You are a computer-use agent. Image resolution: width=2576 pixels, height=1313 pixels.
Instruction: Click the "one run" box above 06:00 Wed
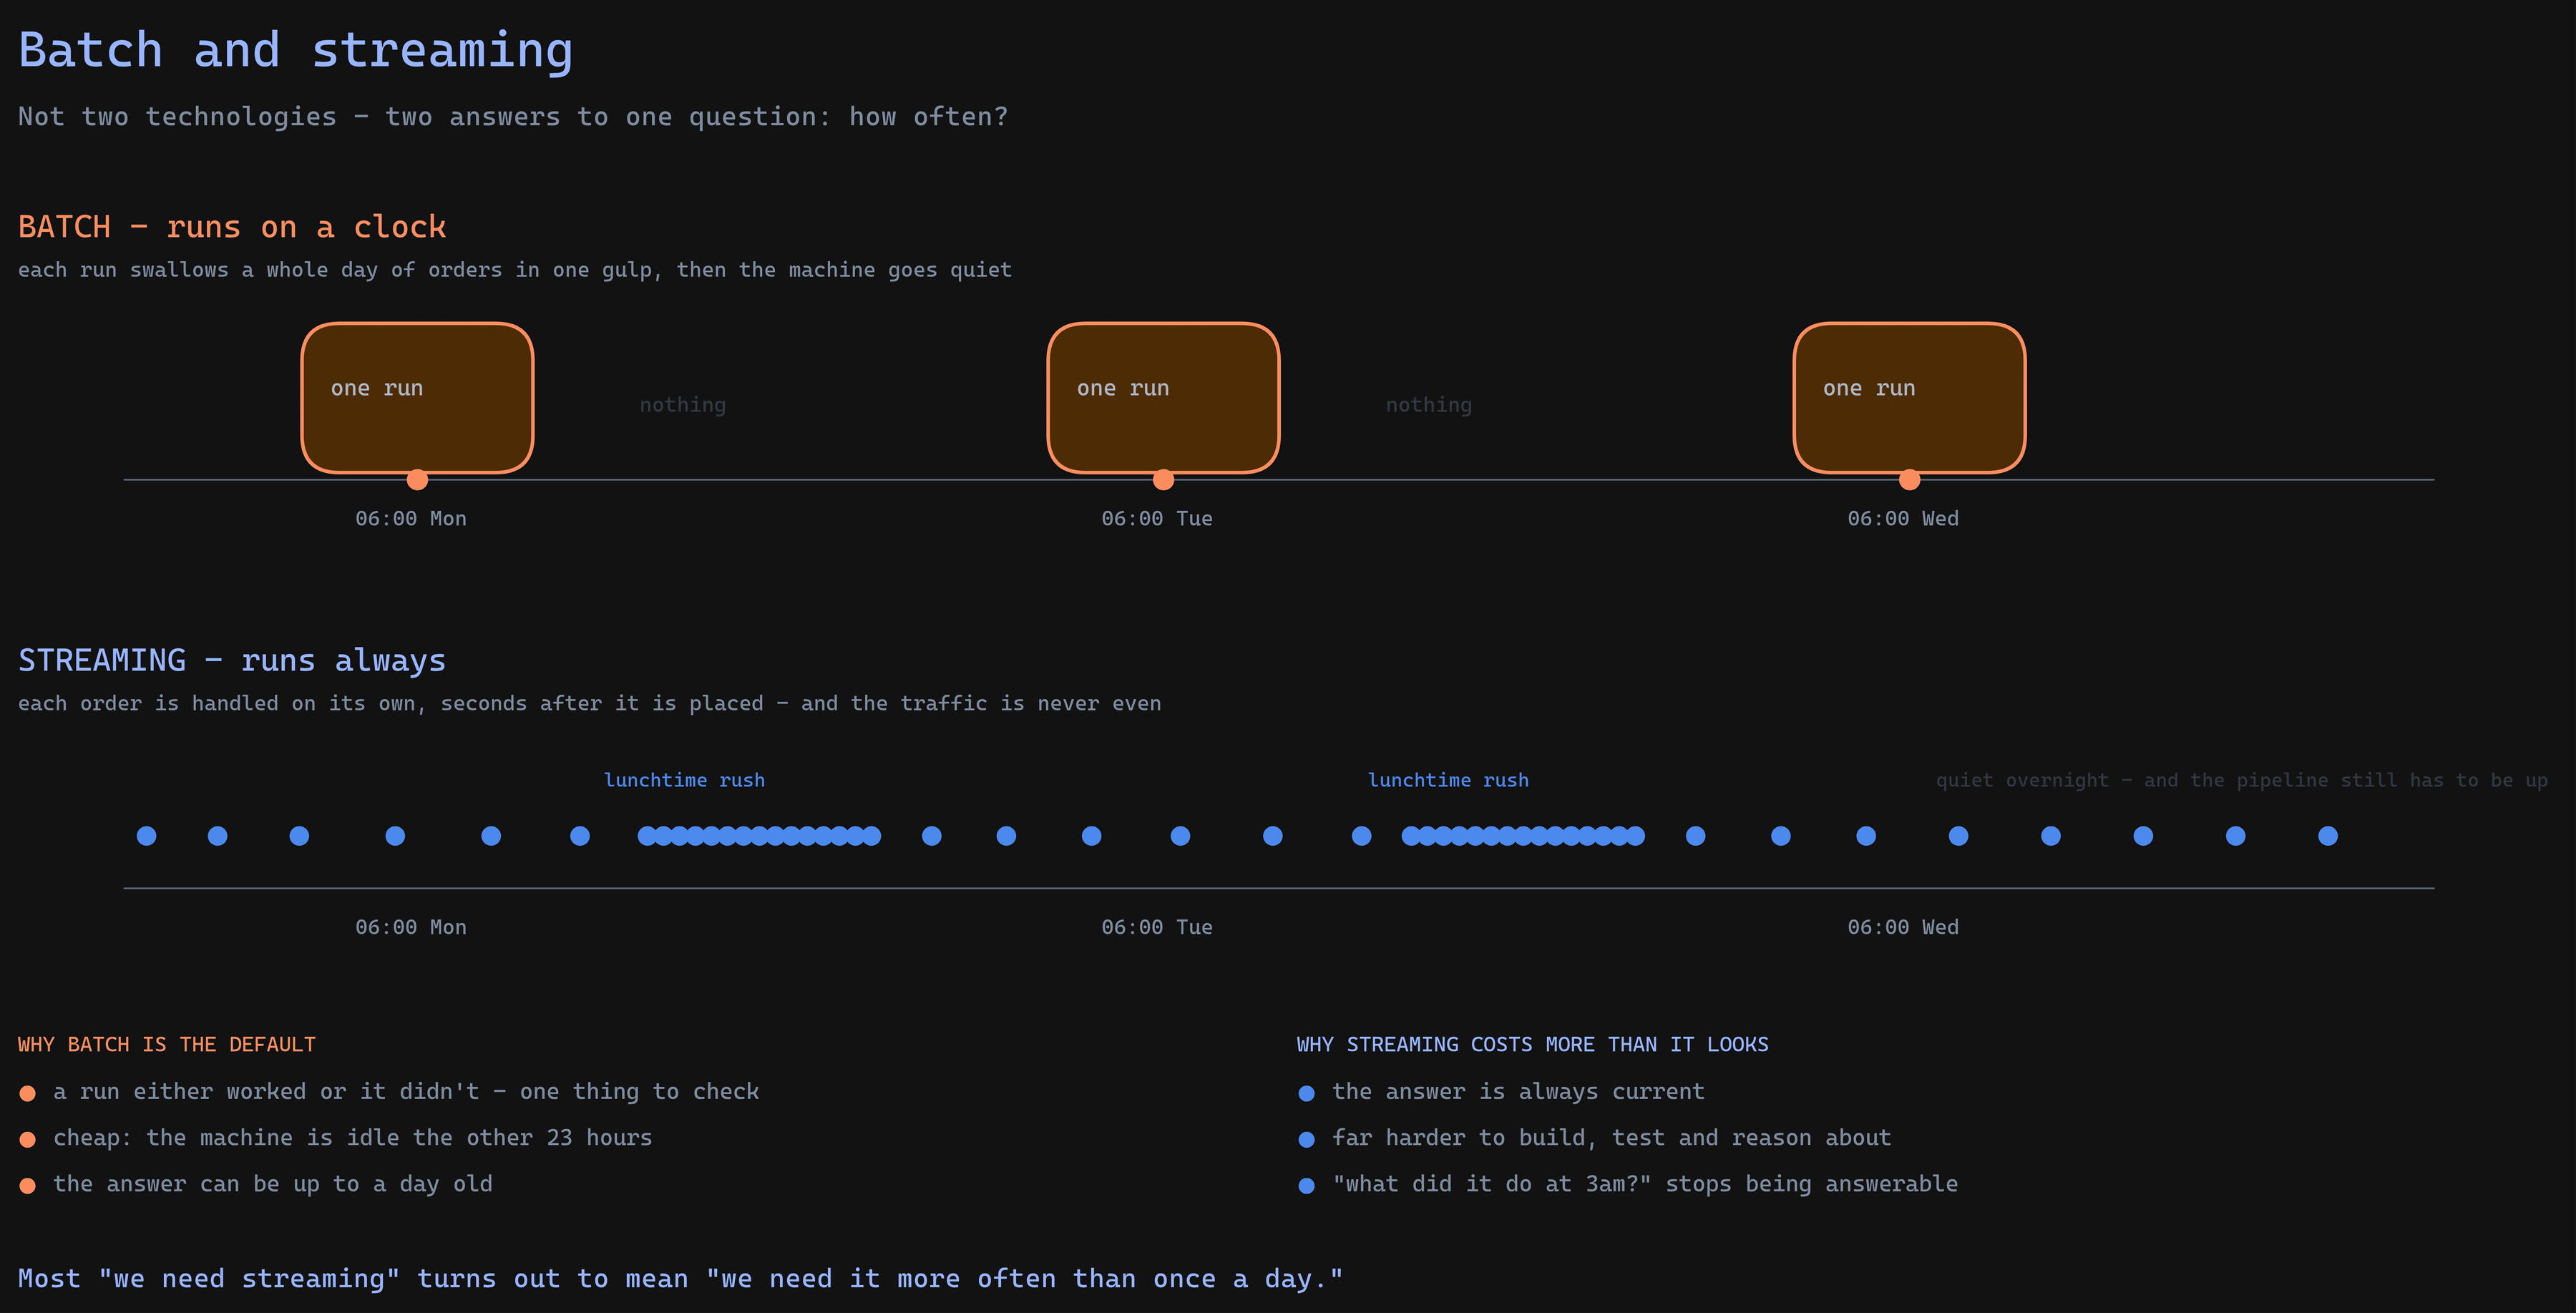(1909, 397)
